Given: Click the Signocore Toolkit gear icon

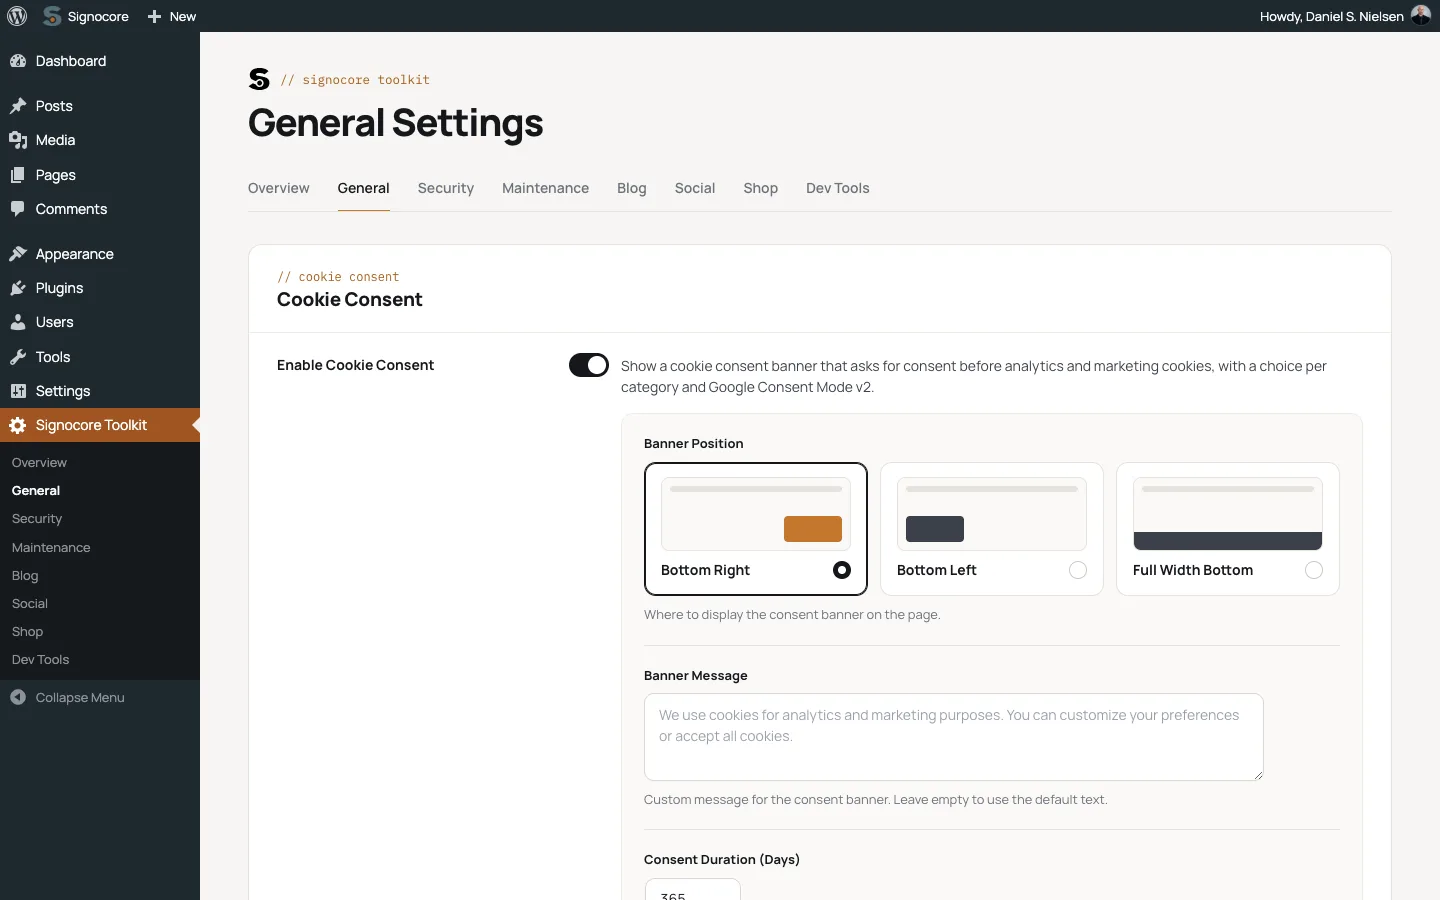Looking at the screenshot, I should [x=18, y=425].
